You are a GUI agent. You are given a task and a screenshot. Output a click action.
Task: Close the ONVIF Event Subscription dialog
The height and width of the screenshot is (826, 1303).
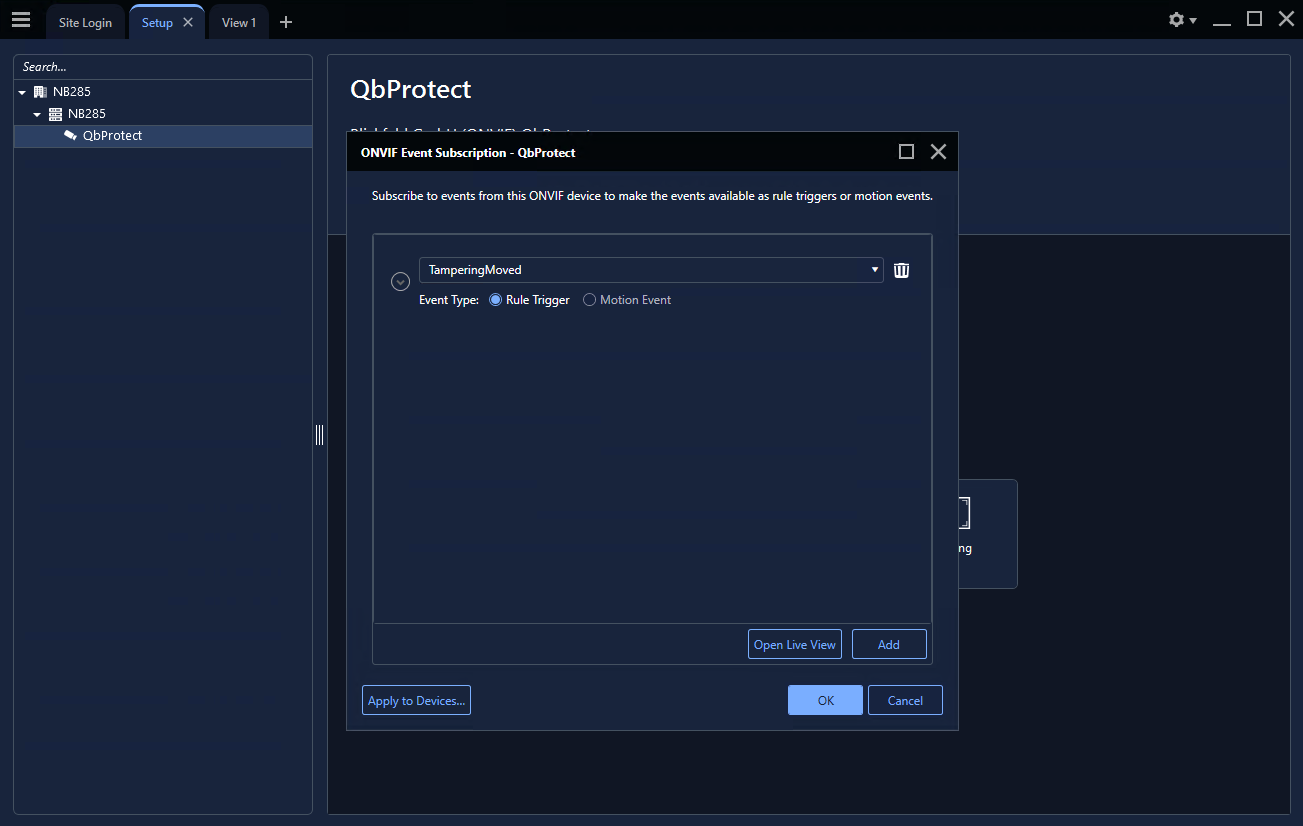(938, 152)
